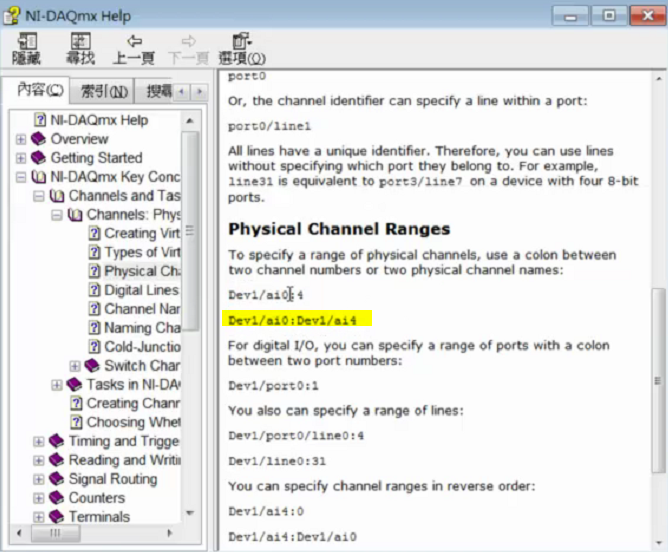668x552 pixels.
Task: Expand the Overview tree node
Action: tap(20, 139)
